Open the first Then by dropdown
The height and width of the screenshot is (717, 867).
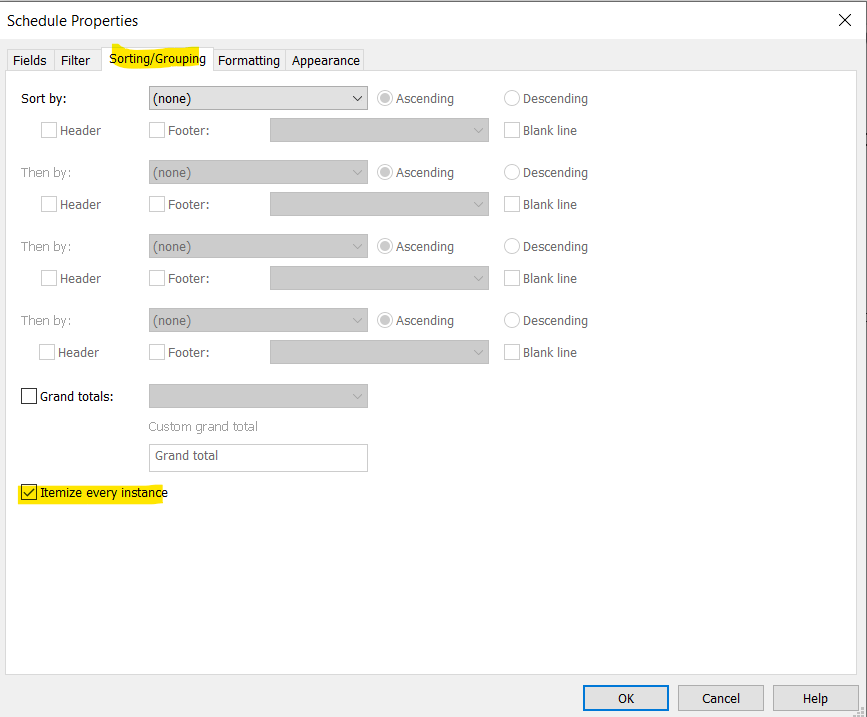[258, 172]
